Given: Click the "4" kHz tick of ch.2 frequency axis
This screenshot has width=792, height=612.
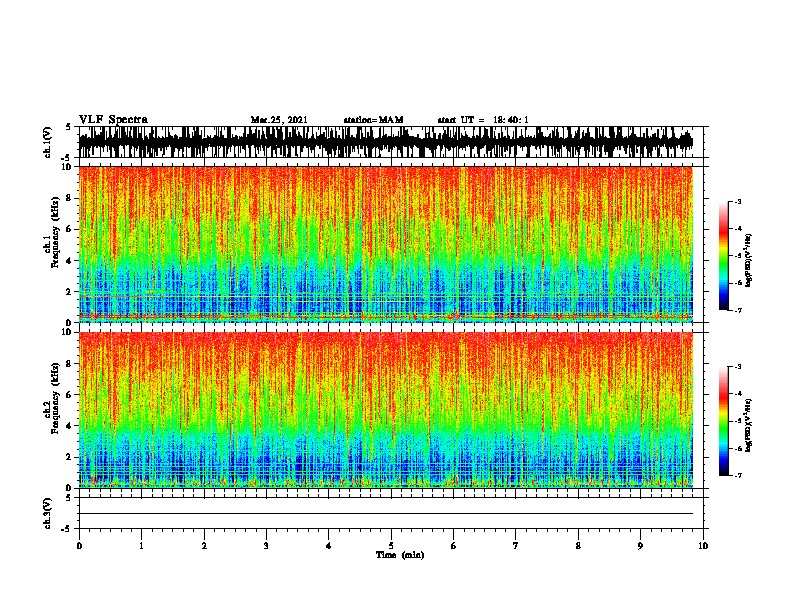Looking at the screenshot, I should coord(70,426).
